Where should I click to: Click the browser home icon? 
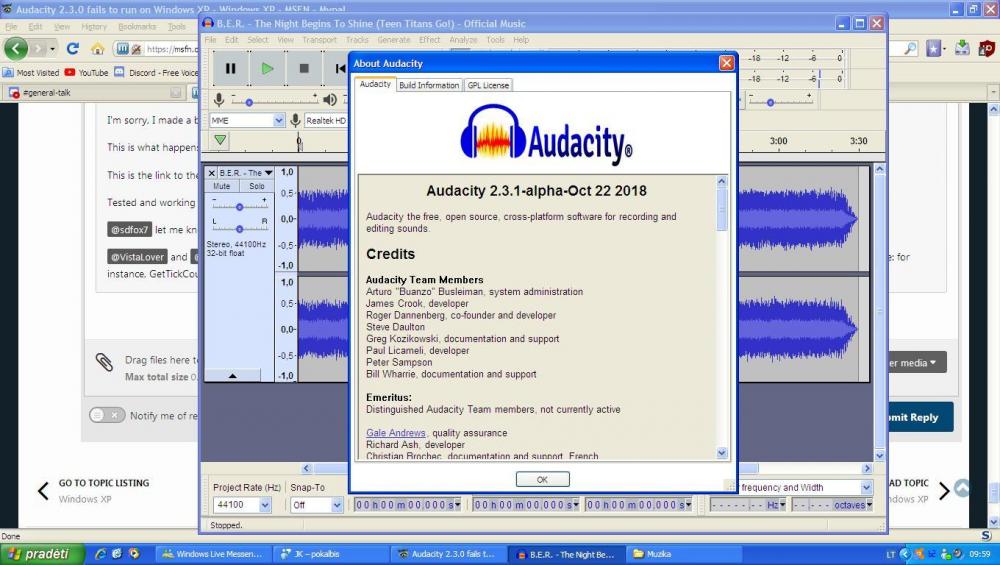pos(97,48)
